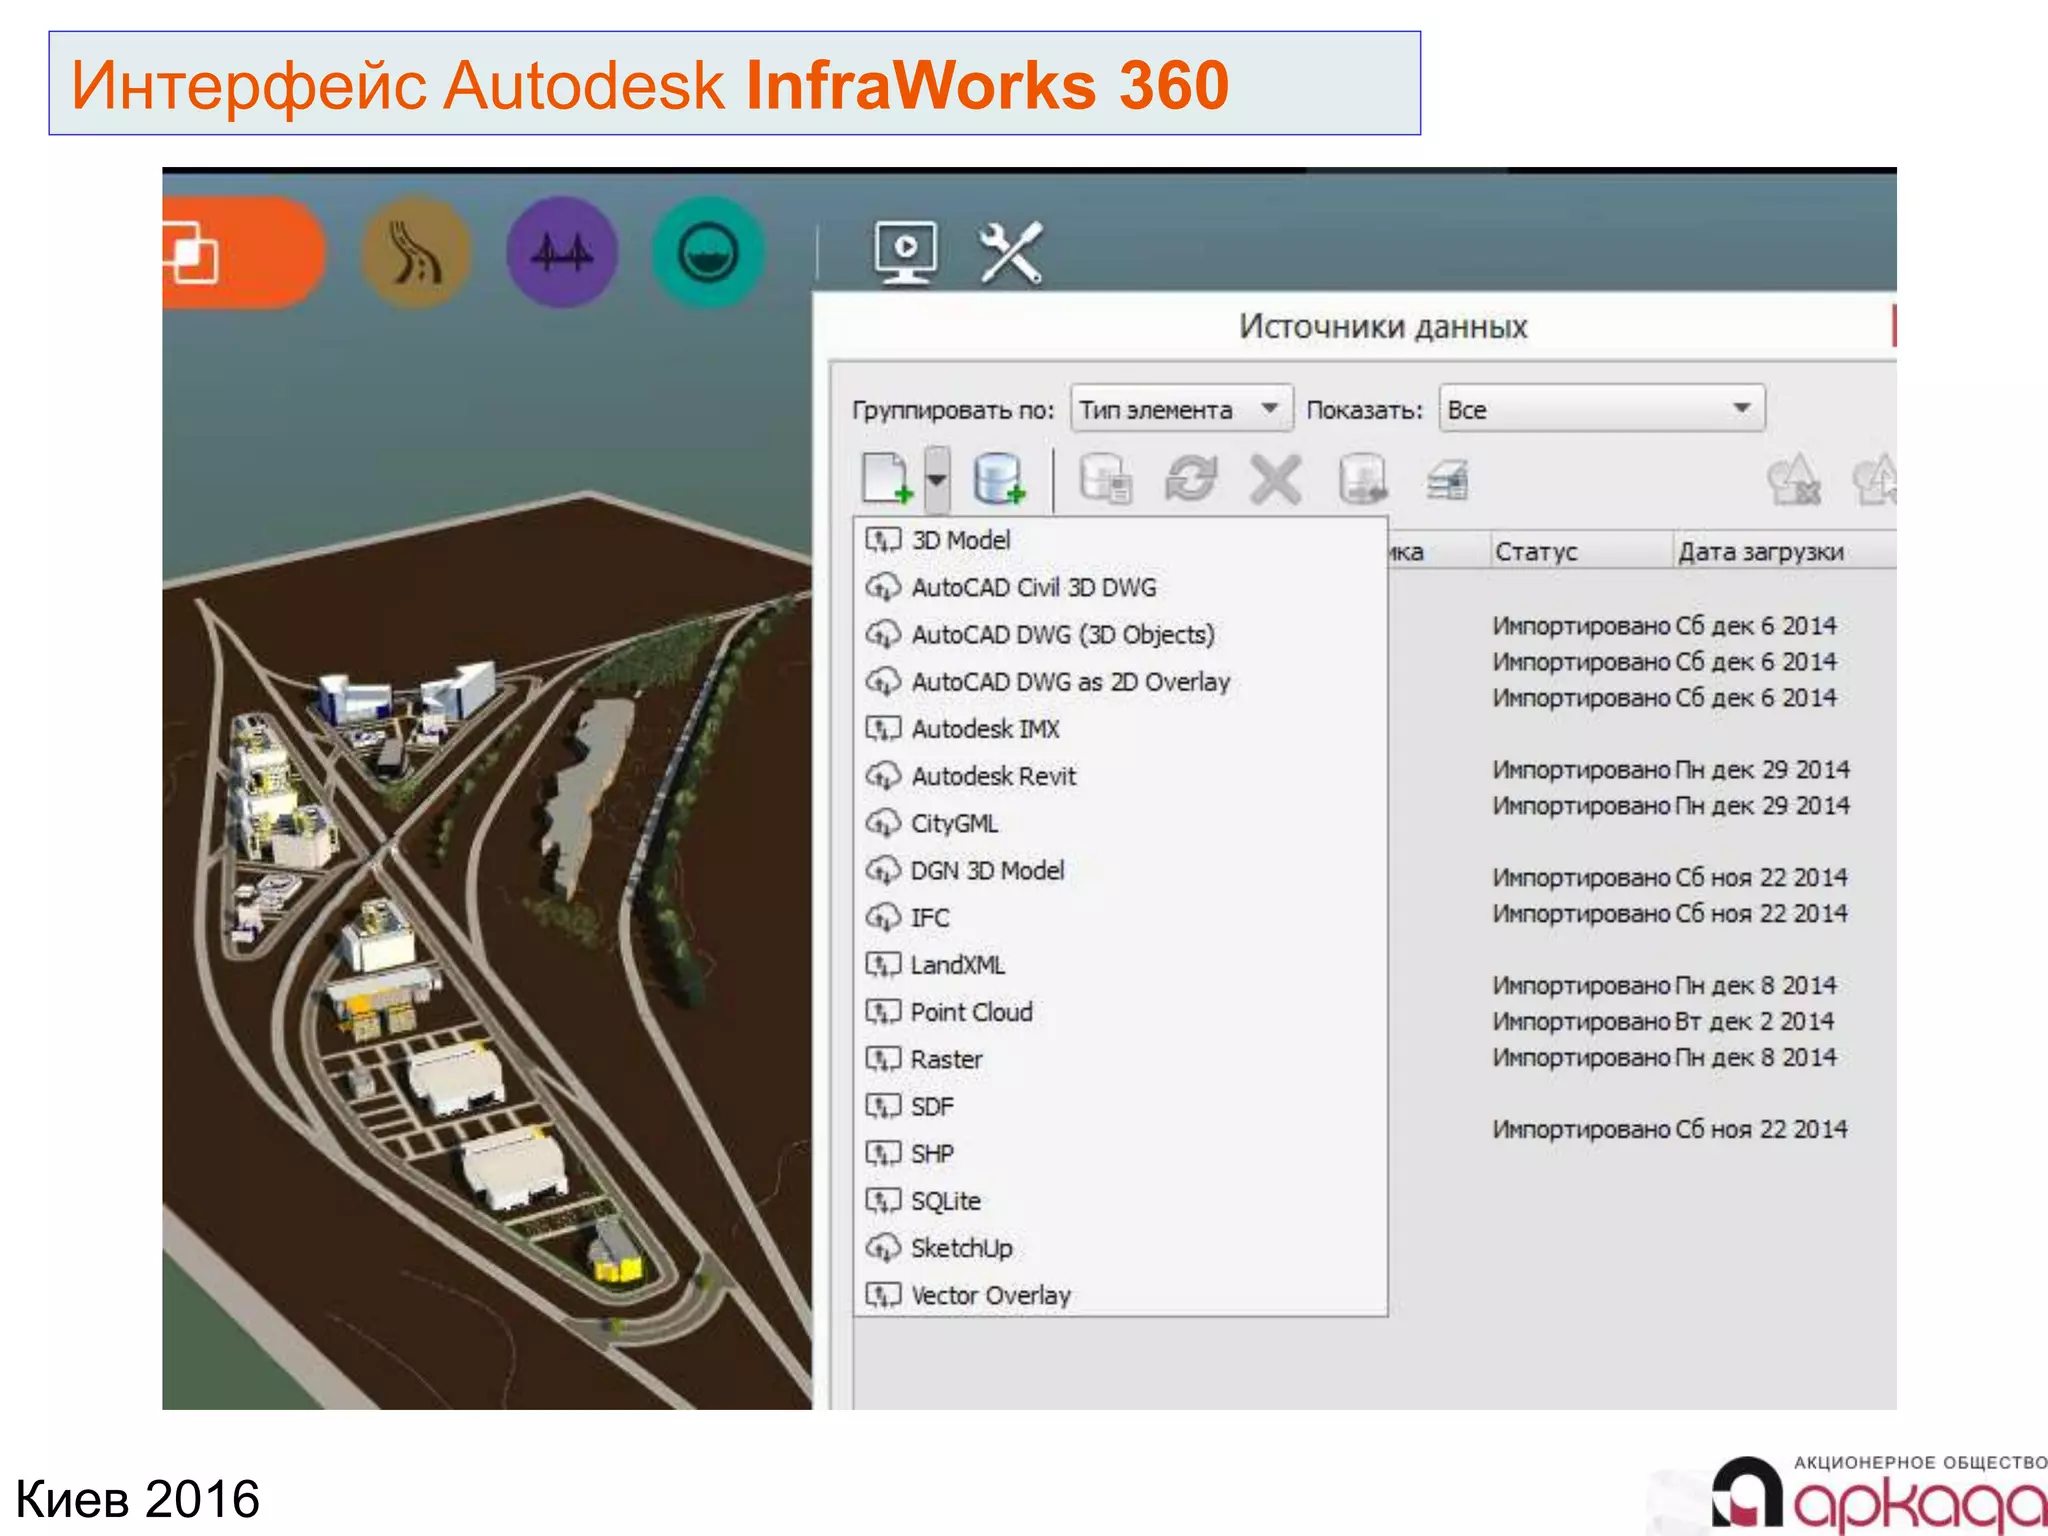Select AutoCAD DWG as 2D Overlay
This screenshot has width=2048, height=1536.
point(1120,681)
